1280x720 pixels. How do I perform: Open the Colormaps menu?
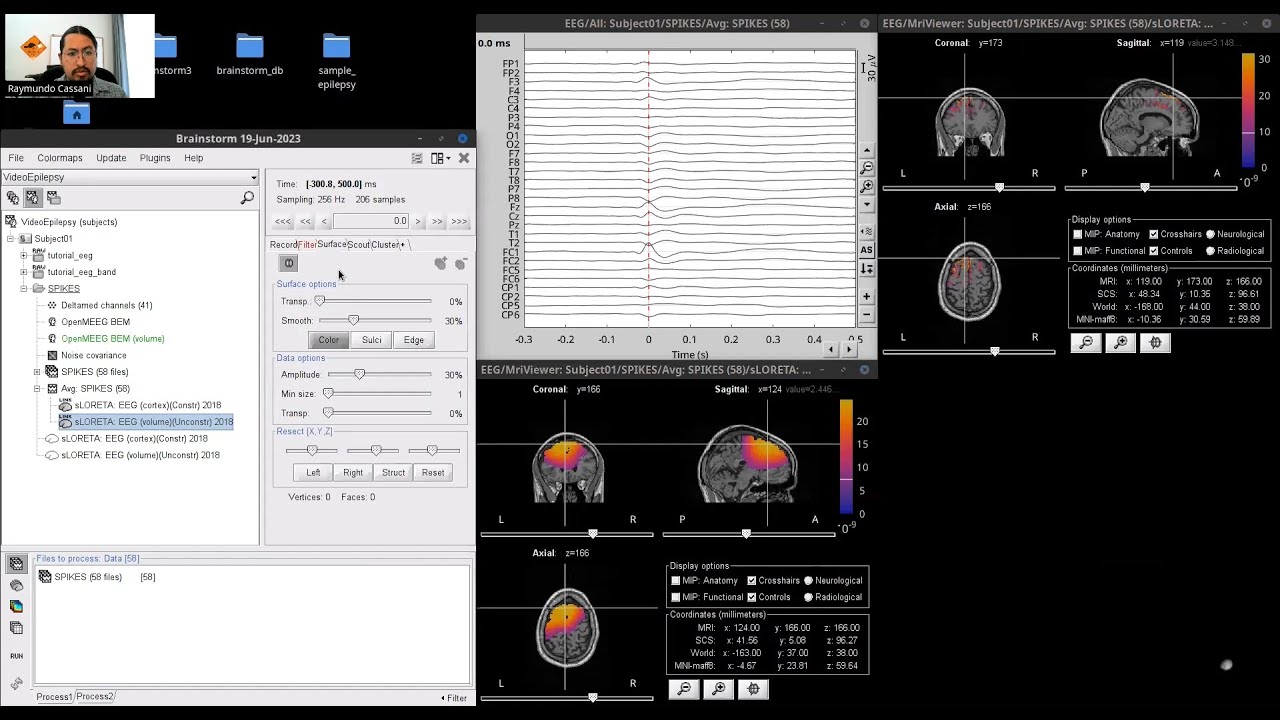point(60,158)
